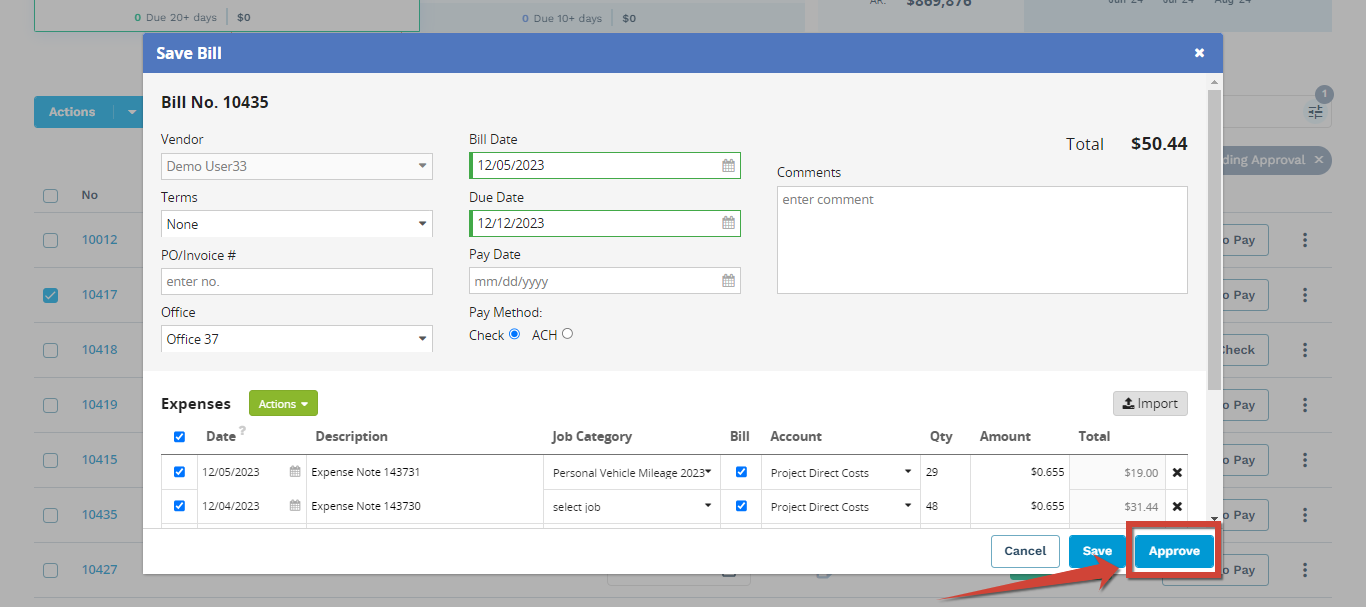Click the Qty field showing 48
Viewport: 1366px width, 607px height.
(945, 507)
